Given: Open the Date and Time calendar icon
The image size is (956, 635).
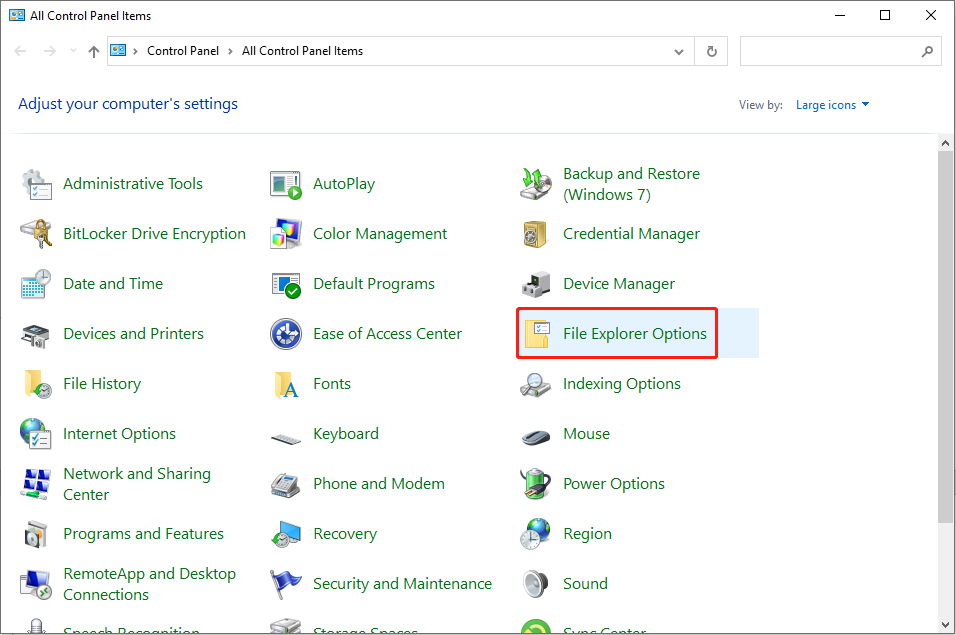Looking at the screenshot, I should 37,284.
